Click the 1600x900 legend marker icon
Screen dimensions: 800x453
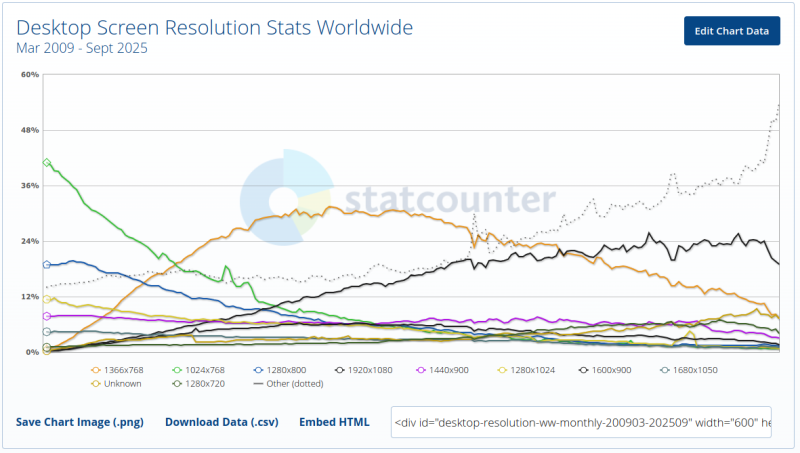[584, 370]
